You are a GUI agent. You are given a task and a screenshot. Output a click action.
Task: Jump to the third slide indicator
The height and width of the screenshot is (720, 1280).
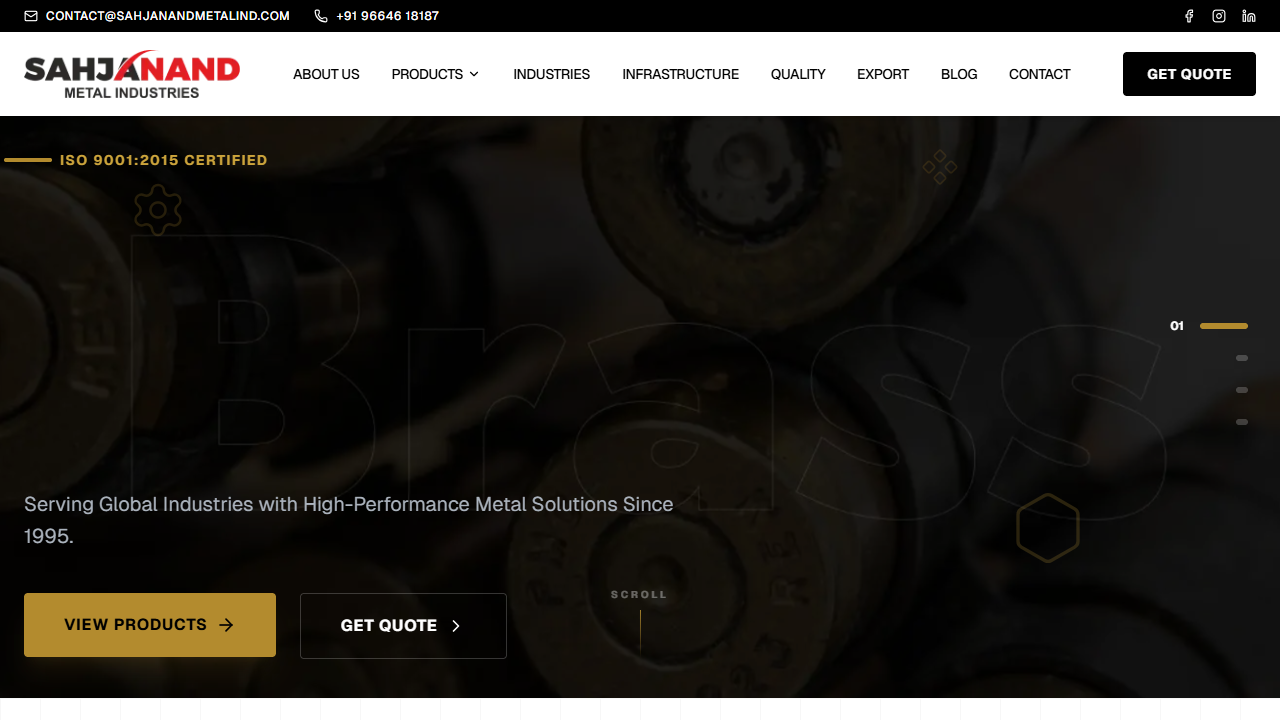pyautogui.click(x=1242, y=390)
